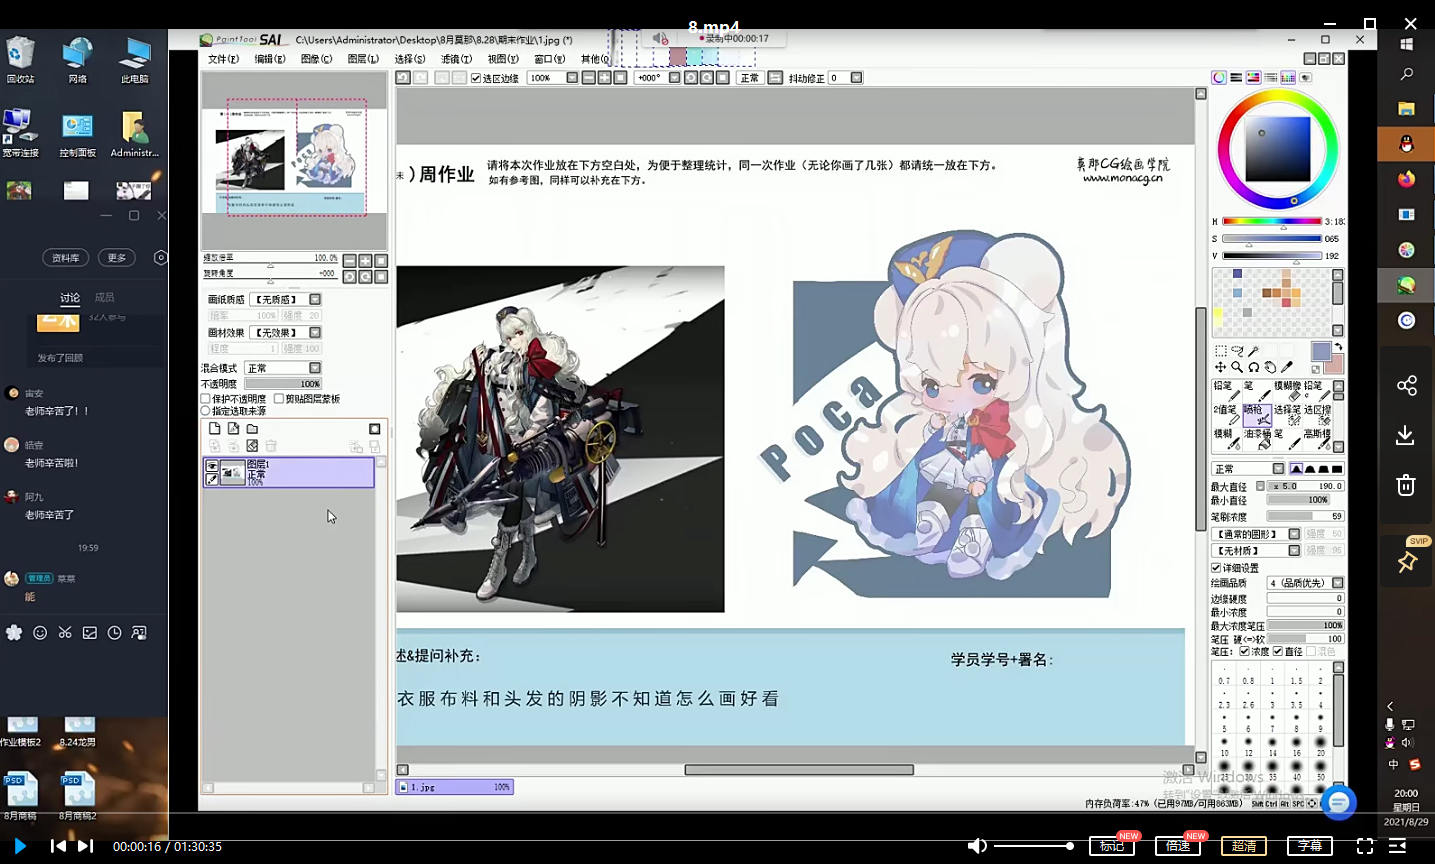Click the 字幕 subtitle button
The height and width of the screenshot is (864, 1435).
click(1309, 846)
